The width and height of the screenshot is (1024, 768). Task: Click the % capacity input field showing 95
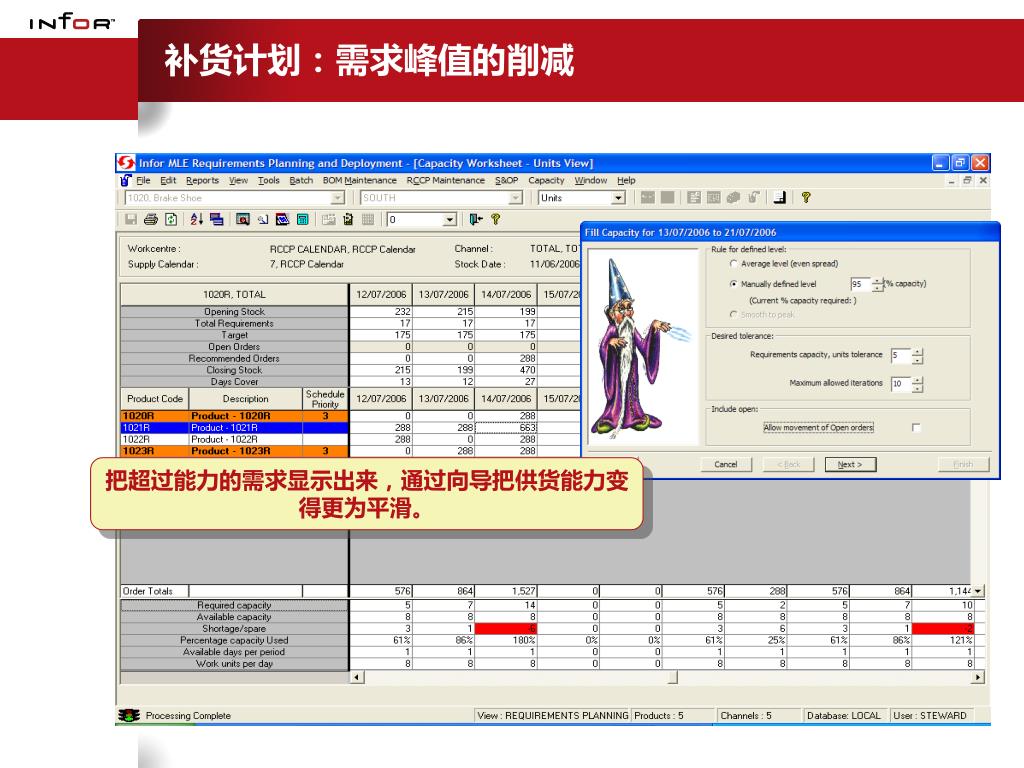click(x=860, y=284)
